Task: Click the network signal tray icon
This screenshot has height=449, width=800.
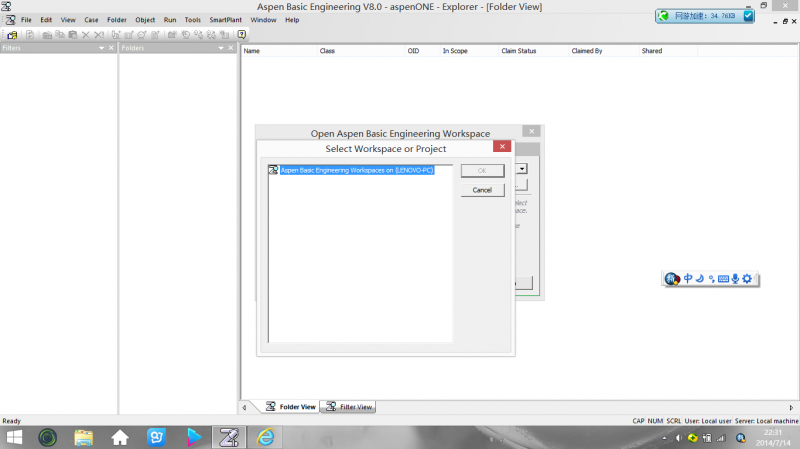Action: click(721, 438)
